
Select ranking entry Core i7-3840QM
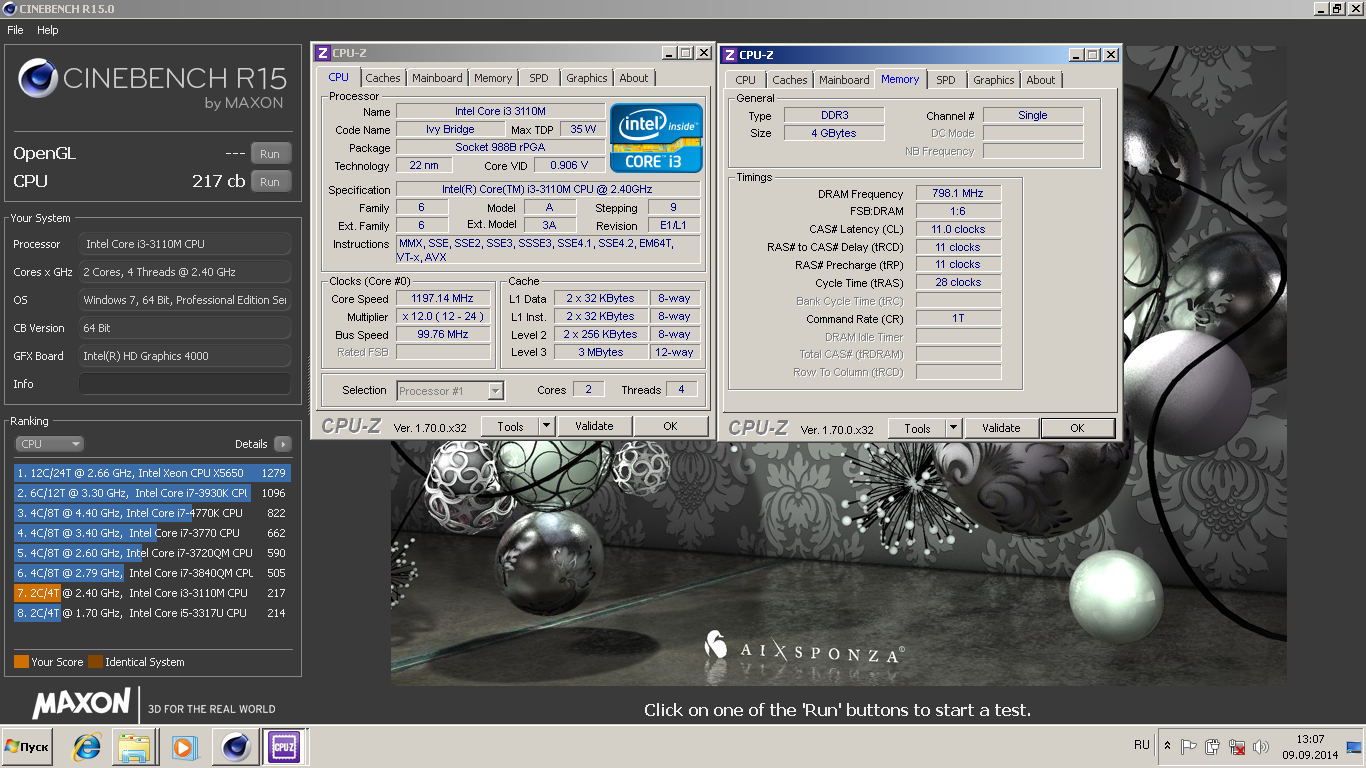point(151,573)
